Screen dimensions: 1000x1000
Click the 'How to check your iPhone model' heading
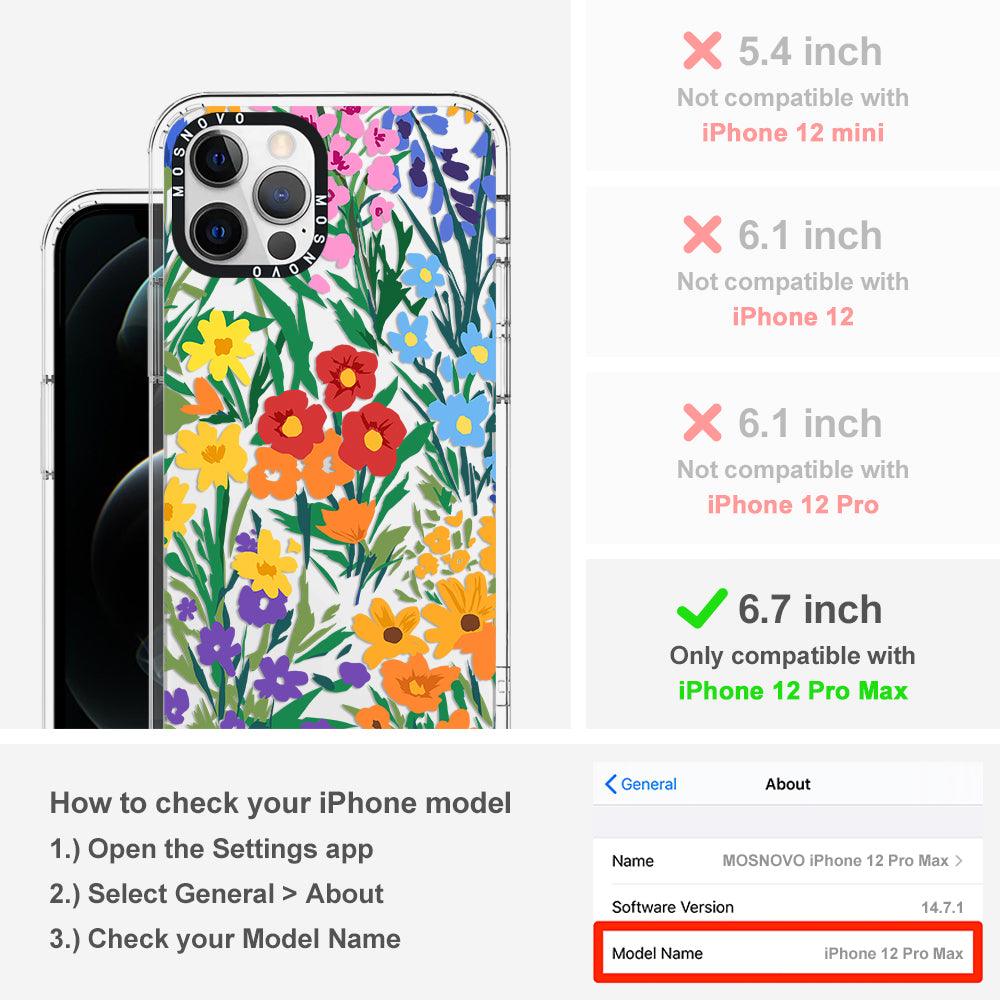pos(281,803)
